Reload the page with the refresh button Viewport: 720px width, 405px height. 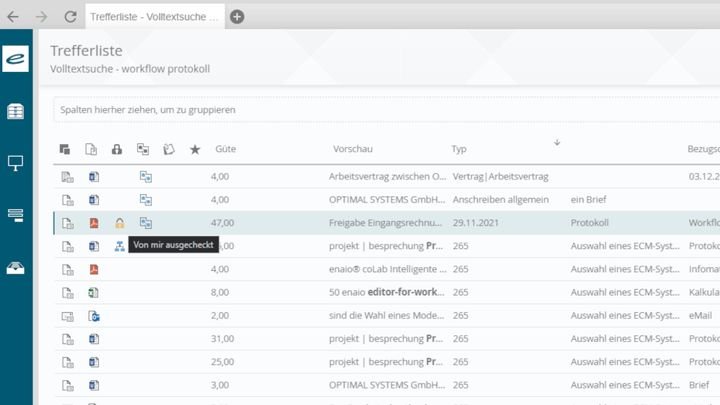click(x=70, y=16)
